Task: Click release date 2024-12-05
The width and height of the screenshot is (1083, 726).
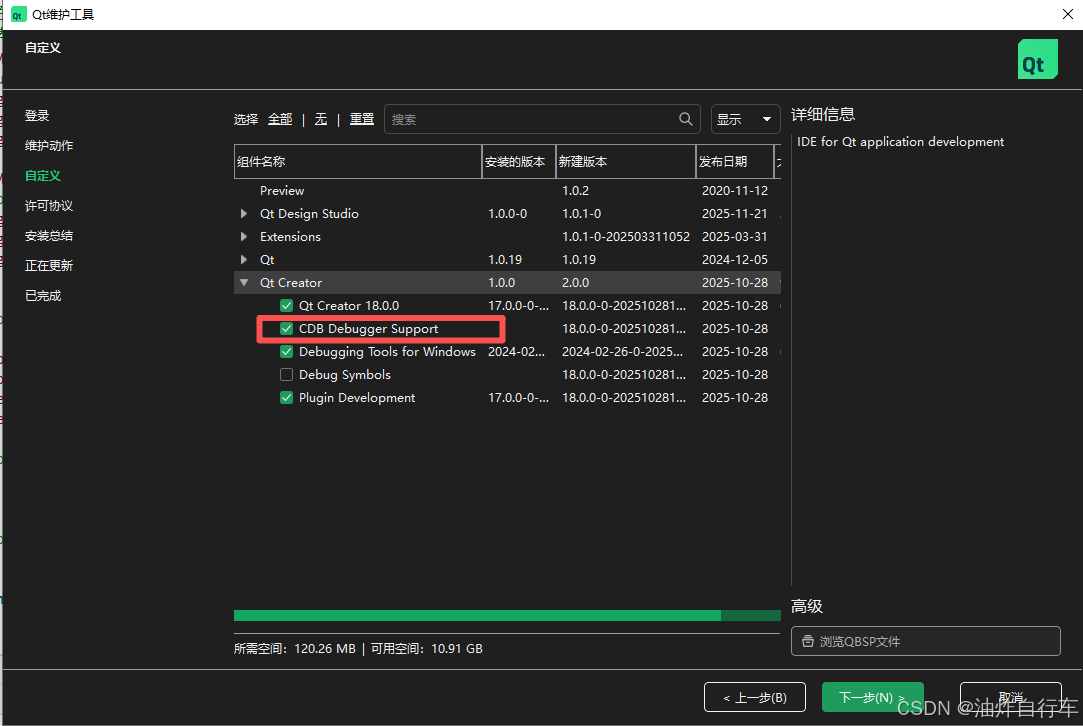Action: coord(735,260)
